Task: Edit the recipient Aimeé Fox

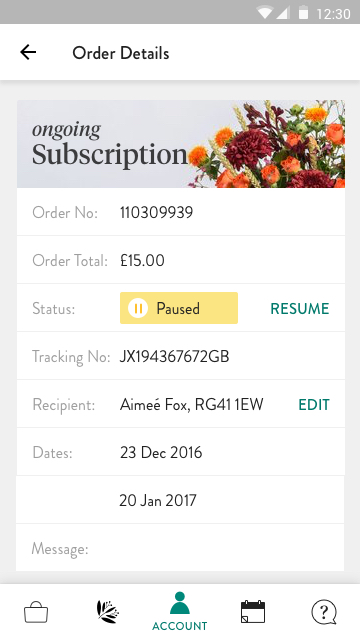Action: pos(314,404)
